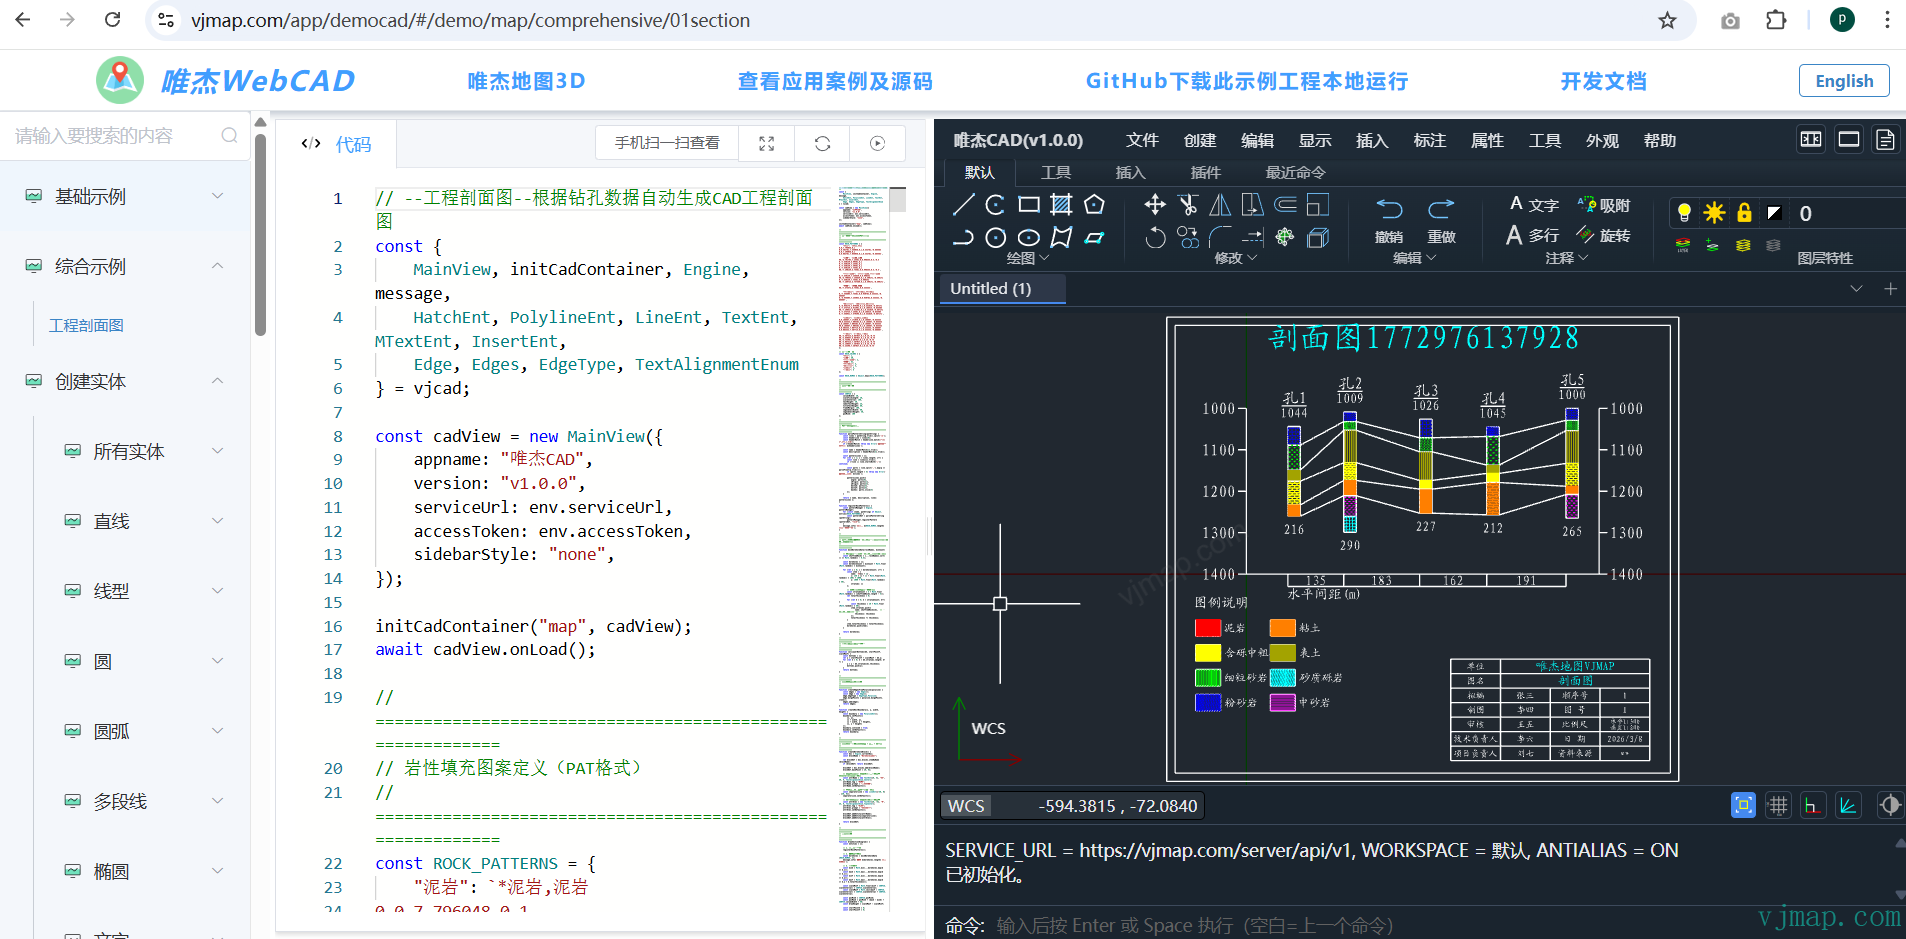
Task: Toggle the layer lock padlock icon
Action: (1744, 212)
